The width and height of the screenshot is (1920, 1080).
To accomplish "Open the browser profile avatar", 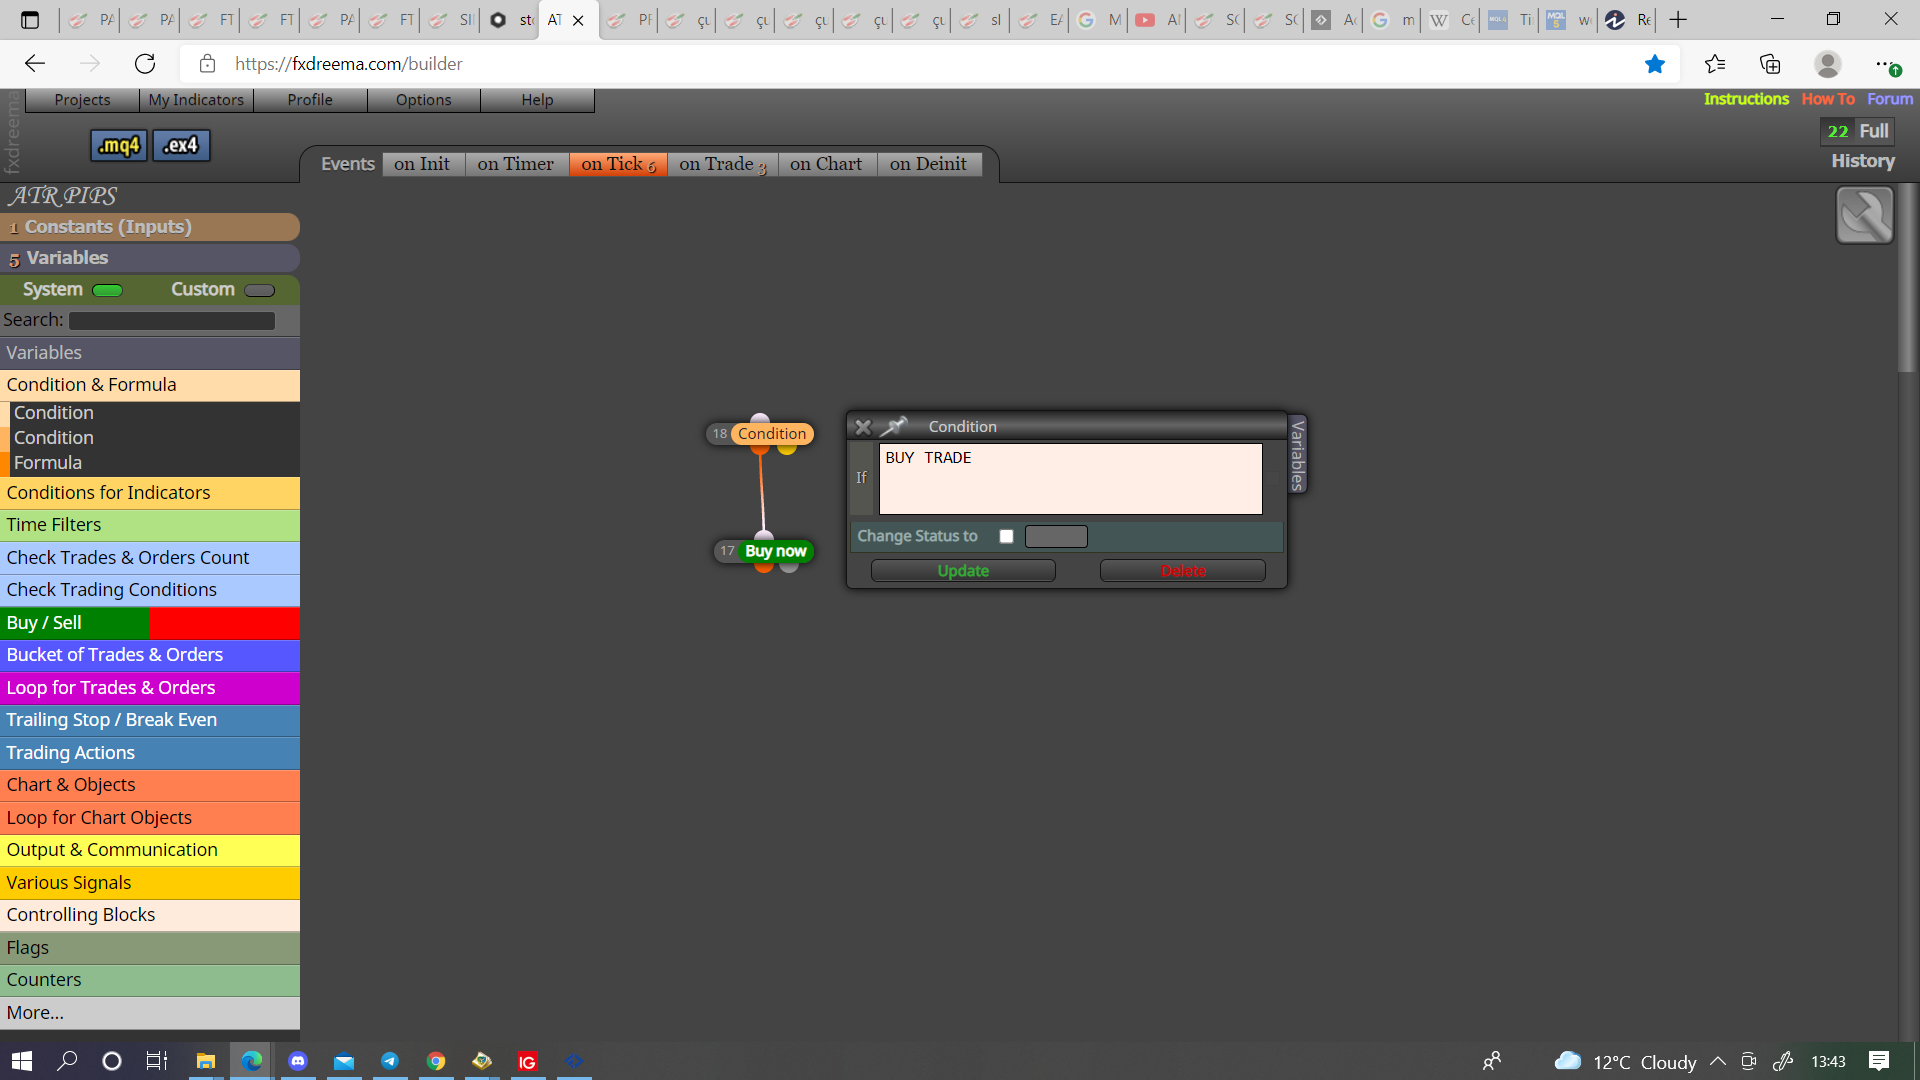I will pos(1827,64).
